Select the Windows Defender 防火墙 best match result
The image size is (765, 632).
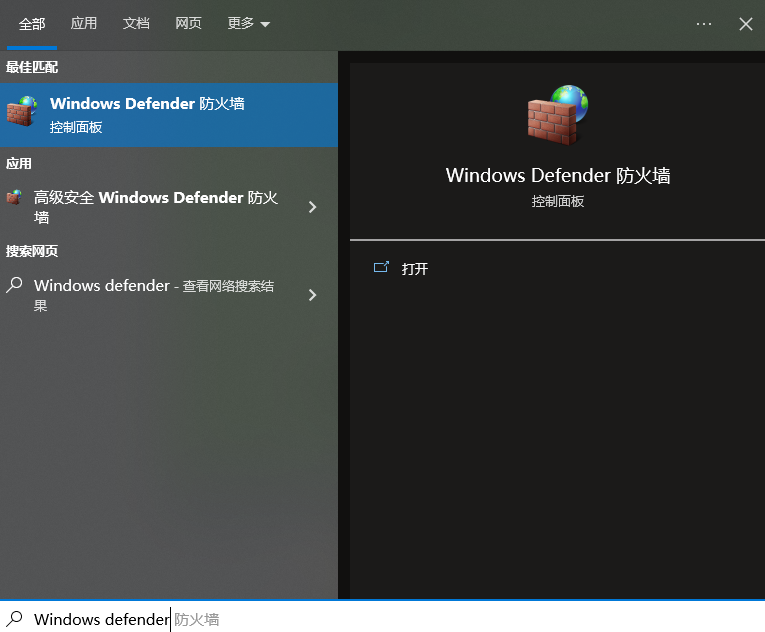[169, 115]
